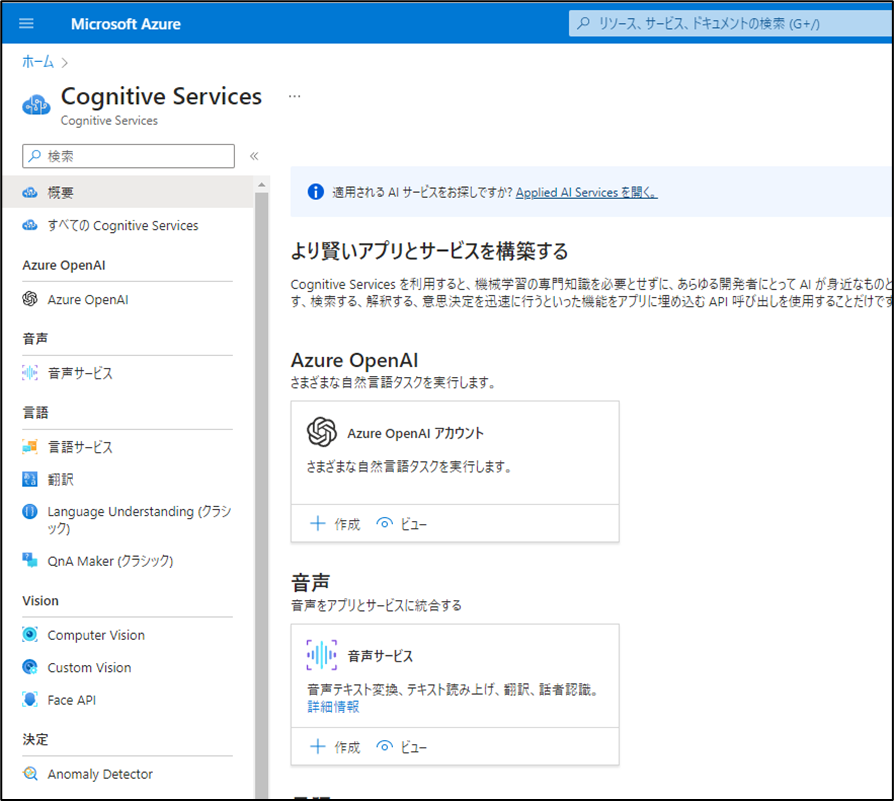Click the Anomaly Detector magnifier icon
The width and height of the screenshot is (894, 801).
pyautogui.click(x=30, y=774)
